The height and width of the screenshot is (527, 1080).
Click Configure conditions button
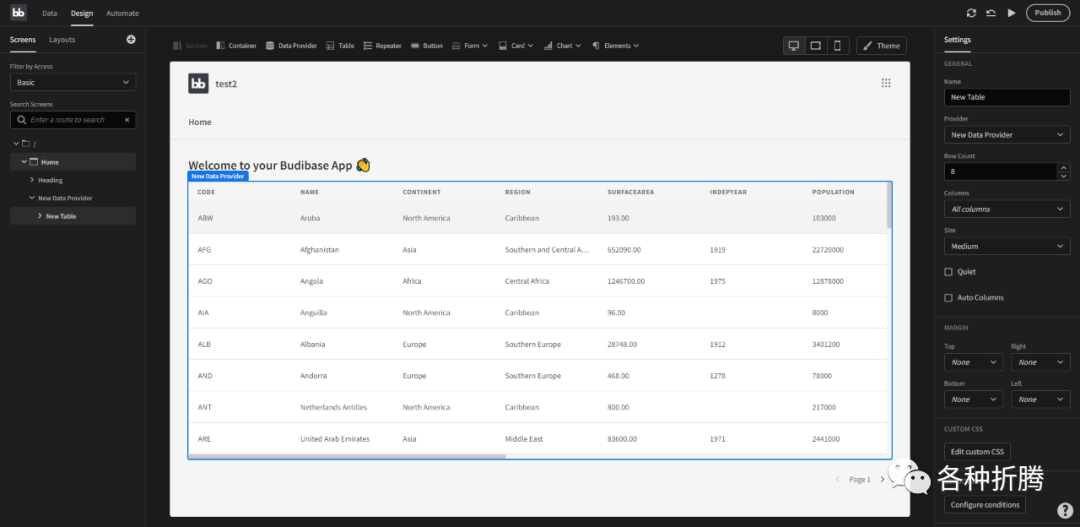pyautogui.click(x=985, y=505)
